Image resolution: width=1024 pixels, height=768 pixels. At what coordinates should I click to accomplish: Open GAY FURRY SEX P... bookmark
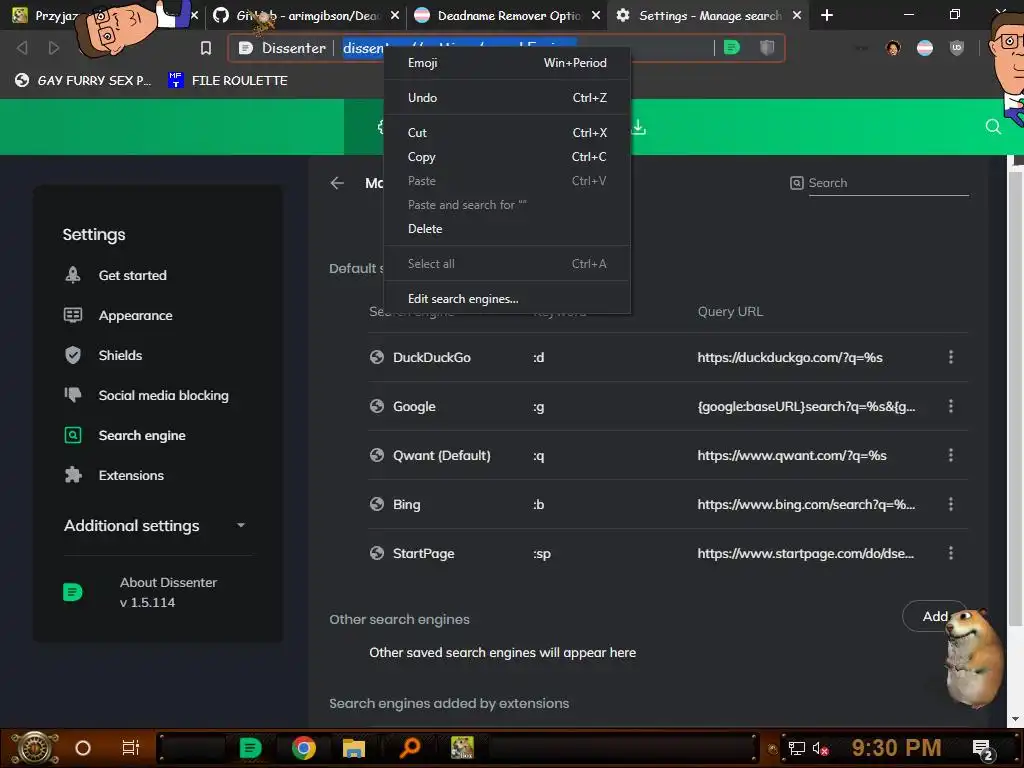[83, 80]
